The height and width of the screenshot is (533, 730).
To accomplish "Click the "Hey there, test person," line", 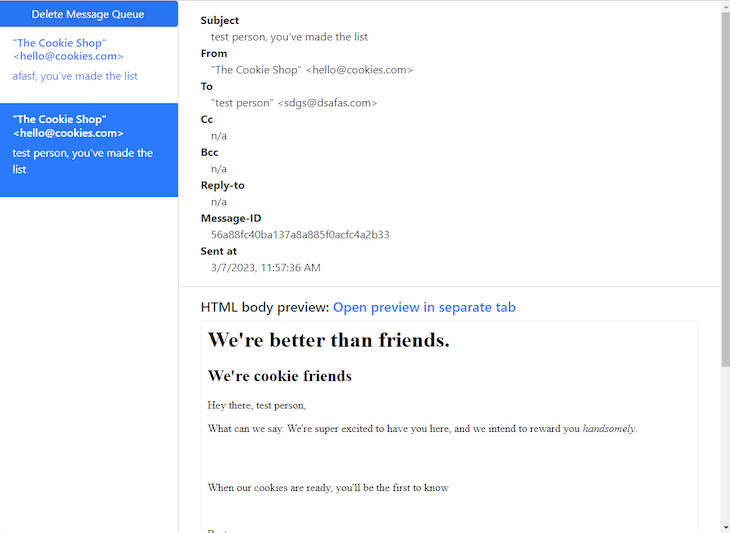I will [257, 405].
